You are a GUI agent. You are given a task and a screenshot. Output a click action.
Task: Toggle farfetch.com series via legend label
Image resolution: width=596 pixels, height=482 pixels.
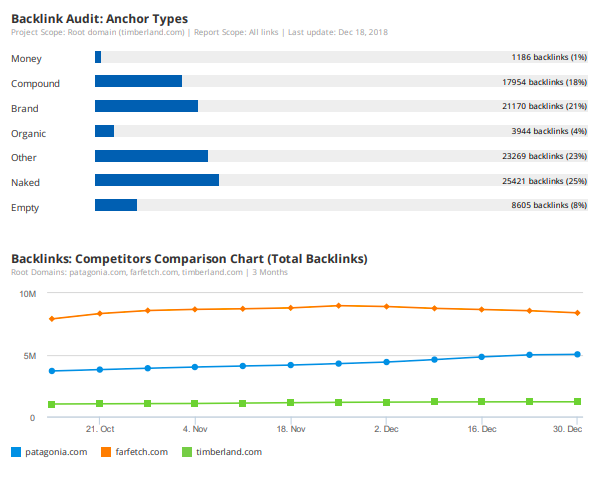tap(141, 452)
